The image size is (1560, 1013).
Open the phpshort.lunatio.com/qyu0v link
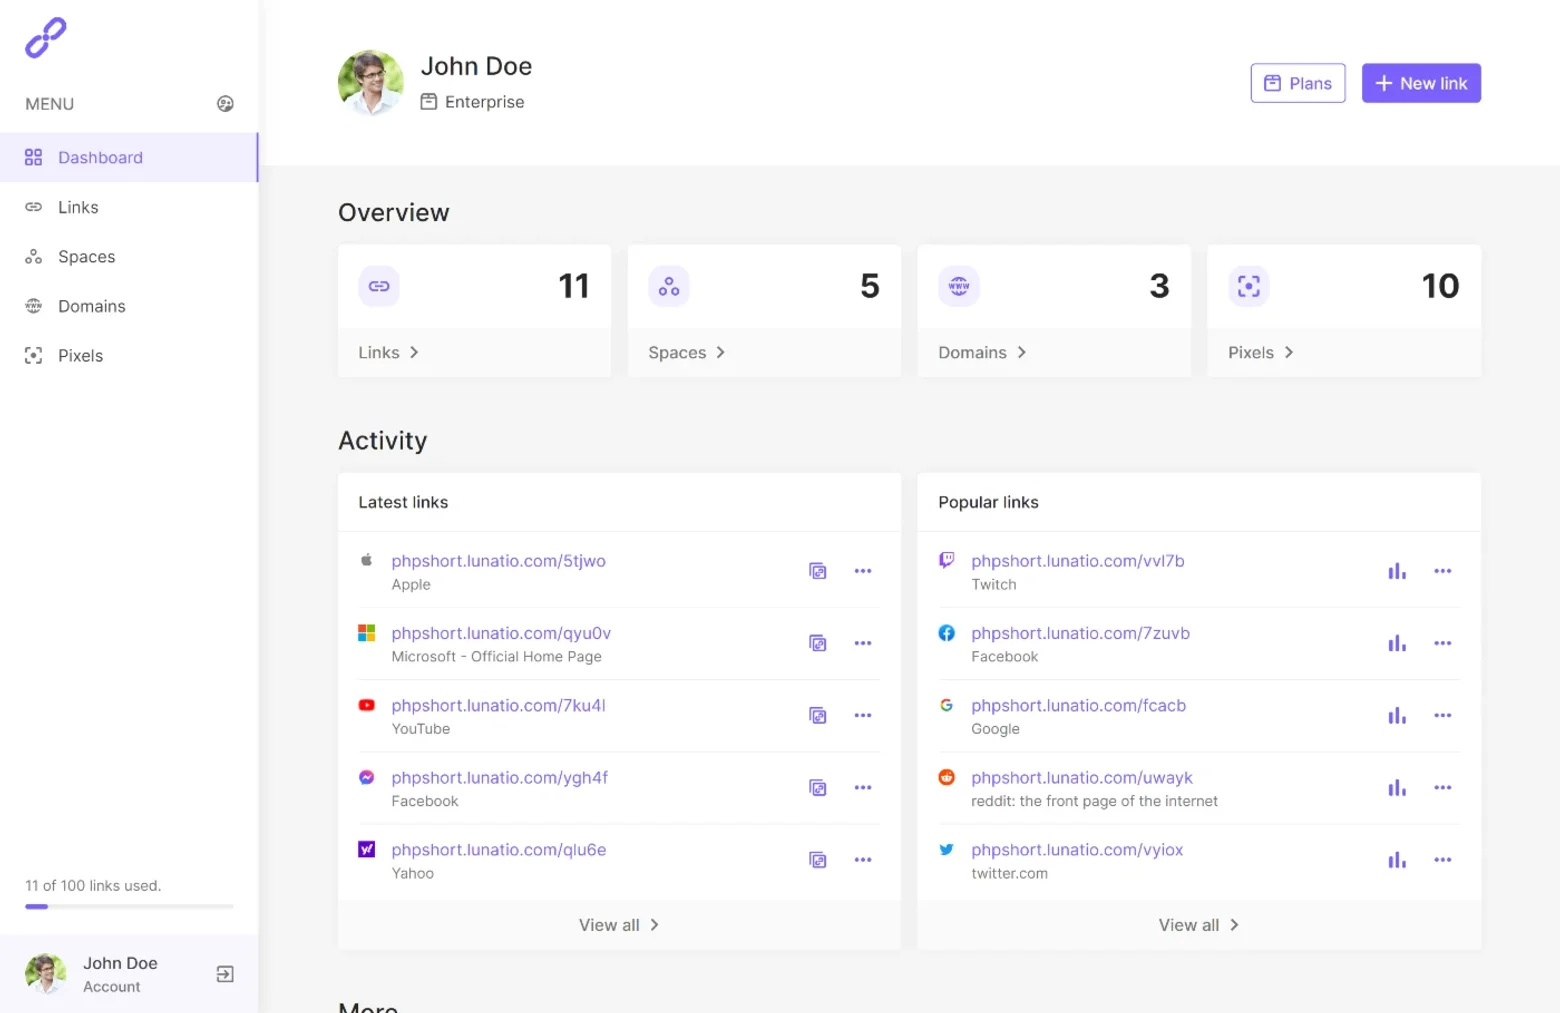click(x=501, y=633)
